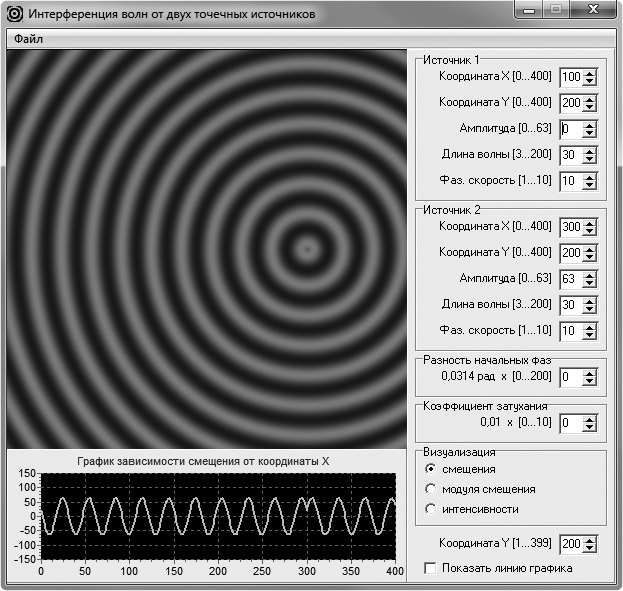Increase Источник 2 Фаз. скорость value
This screenshot has width=623, height=591.
click(x=590, y=327)
